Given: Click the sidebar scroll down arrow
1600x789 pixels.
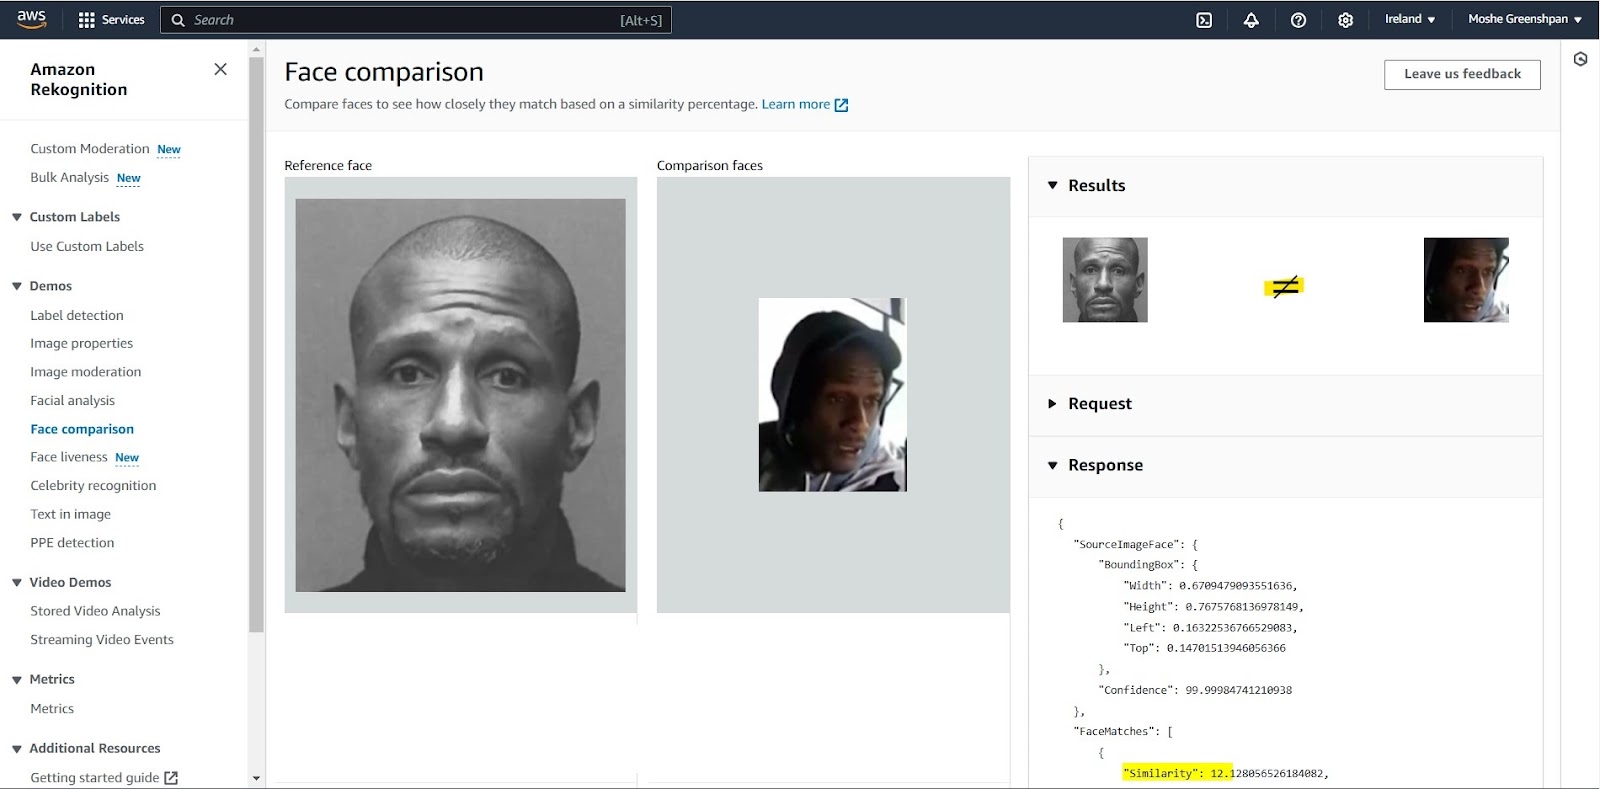Looking at the screenshot, I should tap(256, 778).
